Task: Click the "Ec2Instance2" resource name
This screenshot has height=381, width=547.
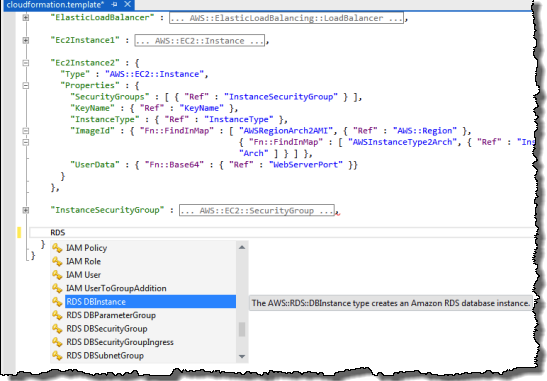Action: point(85,63)
